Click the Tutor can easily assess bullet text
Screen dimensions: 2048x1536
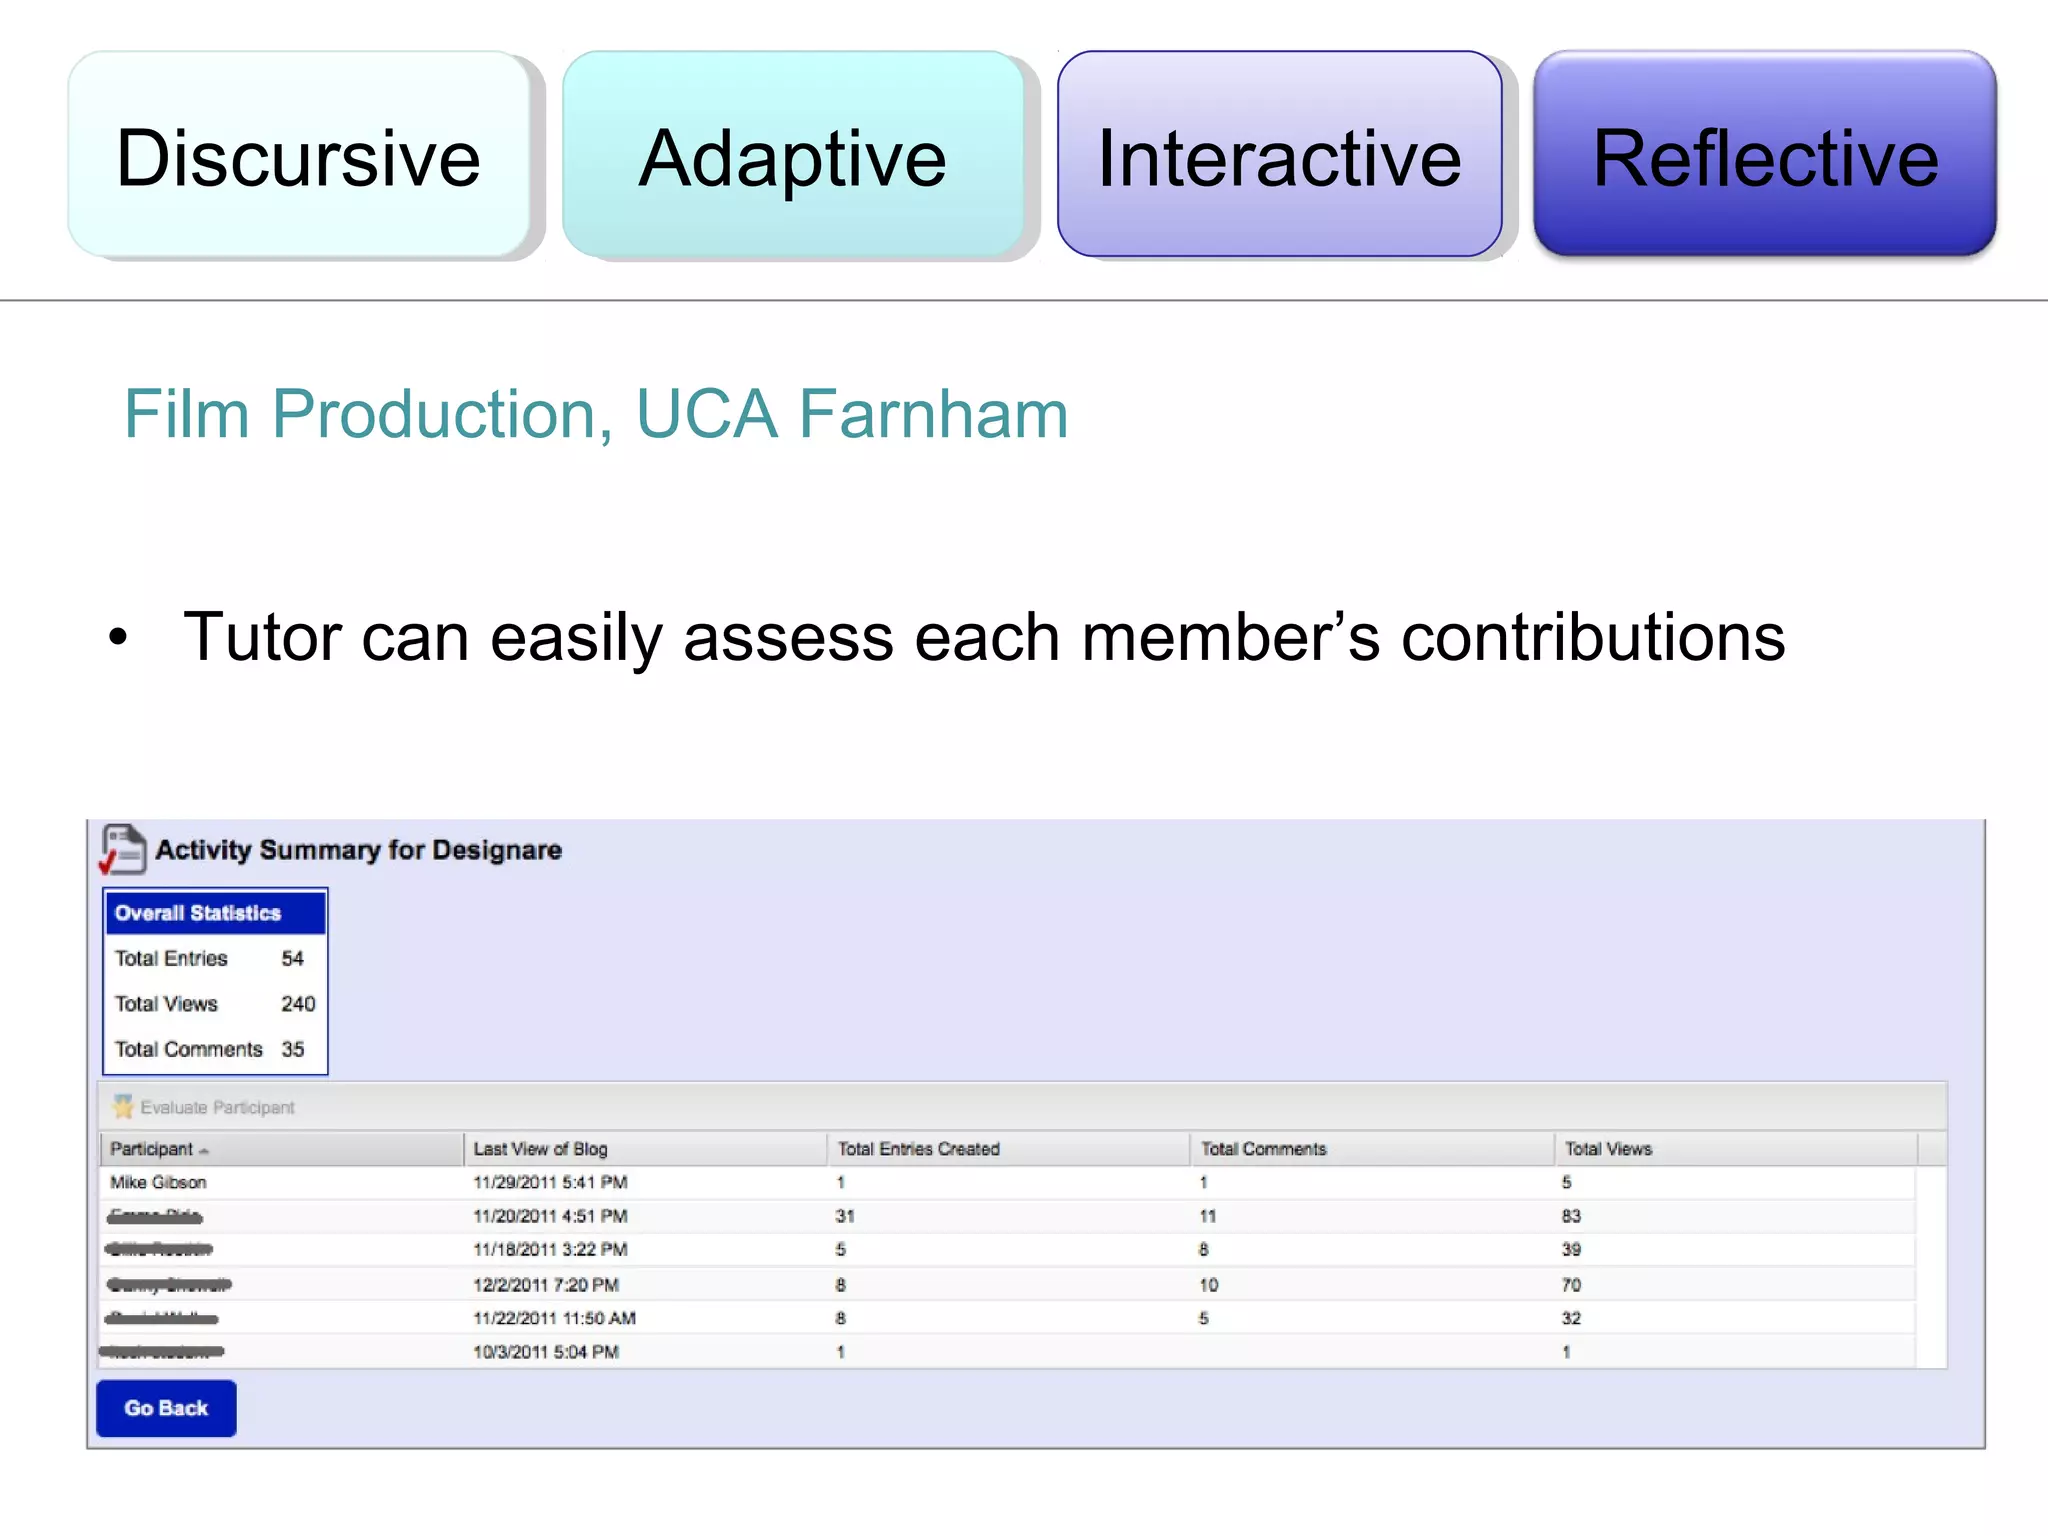(984, 637)
